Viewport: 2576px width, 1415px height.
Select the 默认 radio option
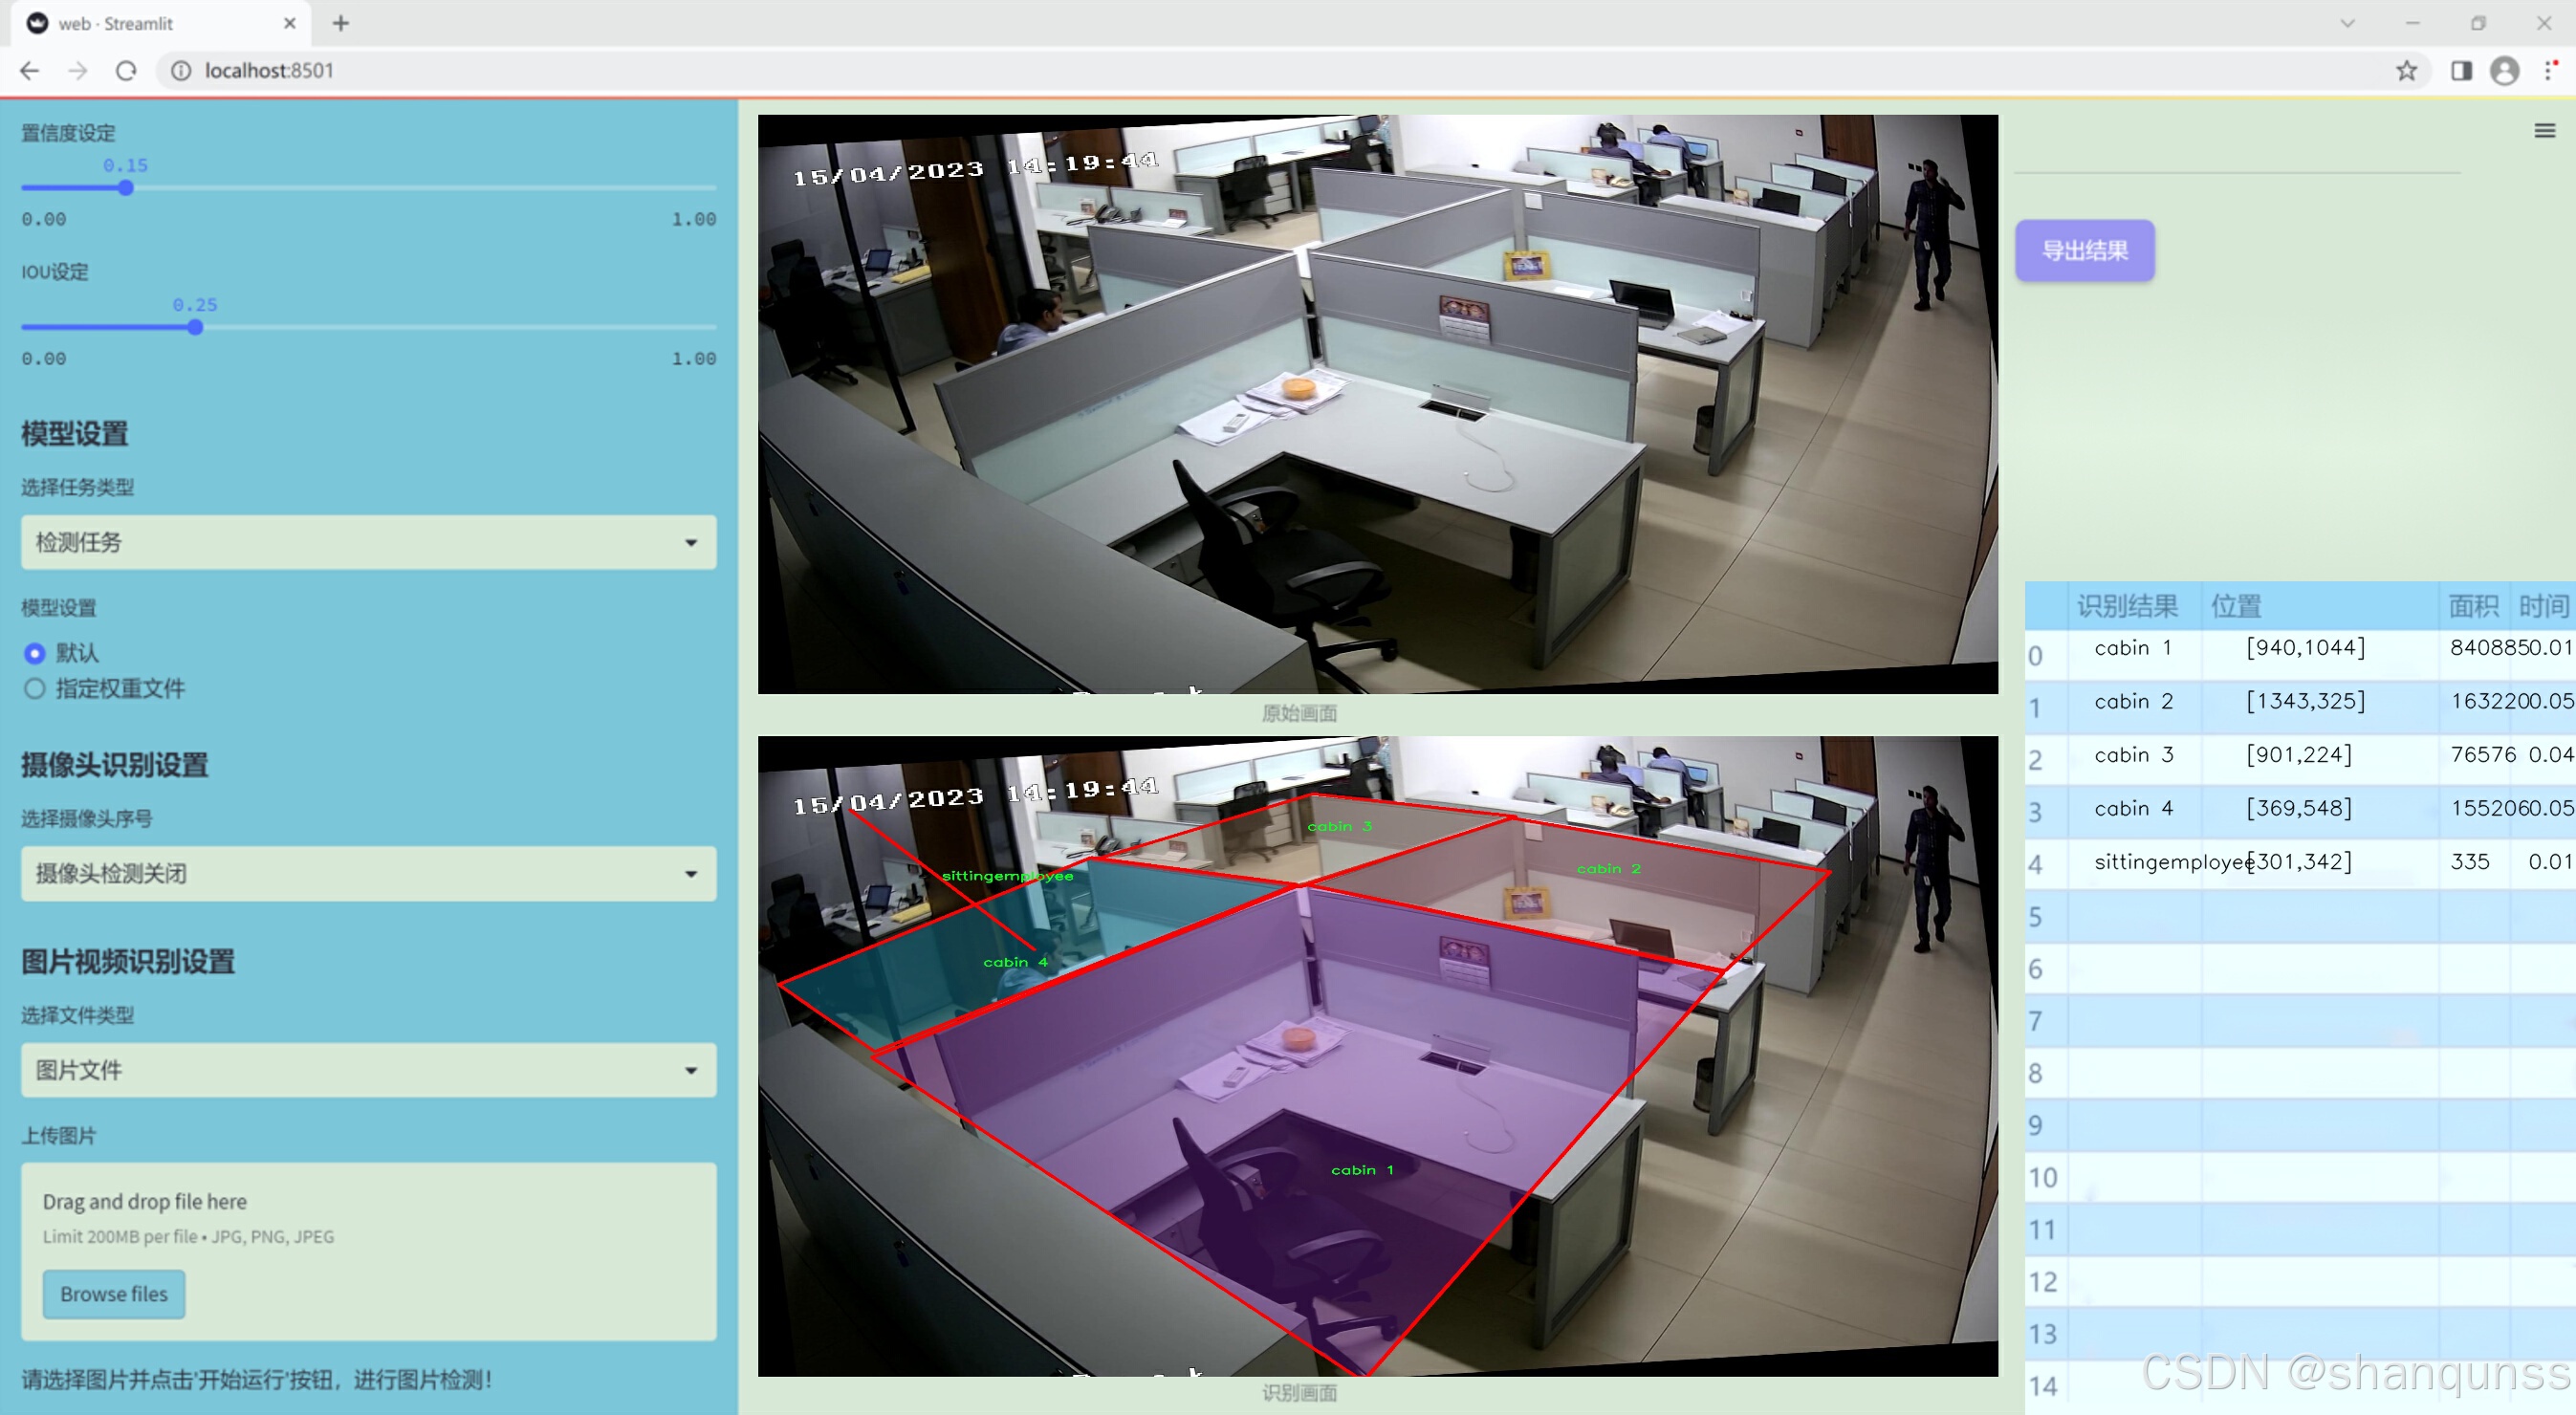pyautogui.click(x=35, y=653)
